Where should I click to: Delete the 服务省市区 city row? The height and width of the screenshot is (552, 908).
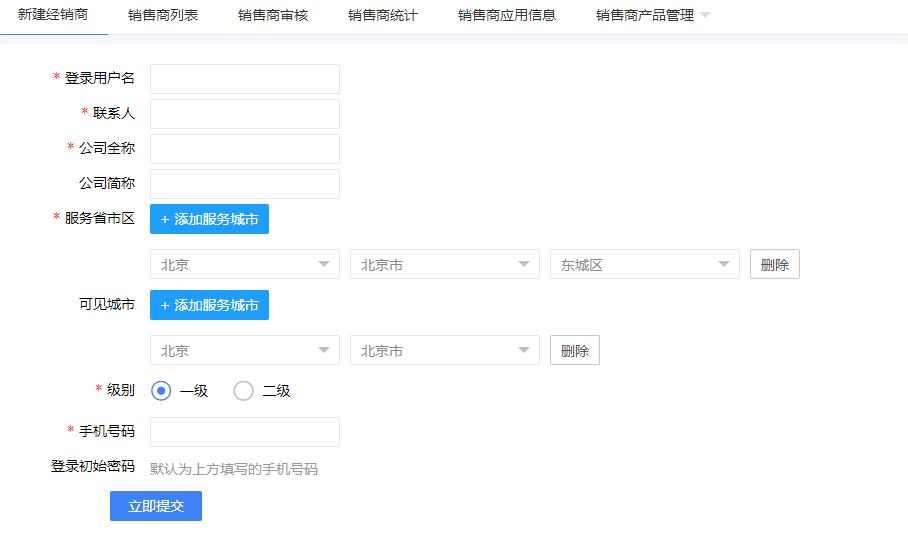[775, 265]
